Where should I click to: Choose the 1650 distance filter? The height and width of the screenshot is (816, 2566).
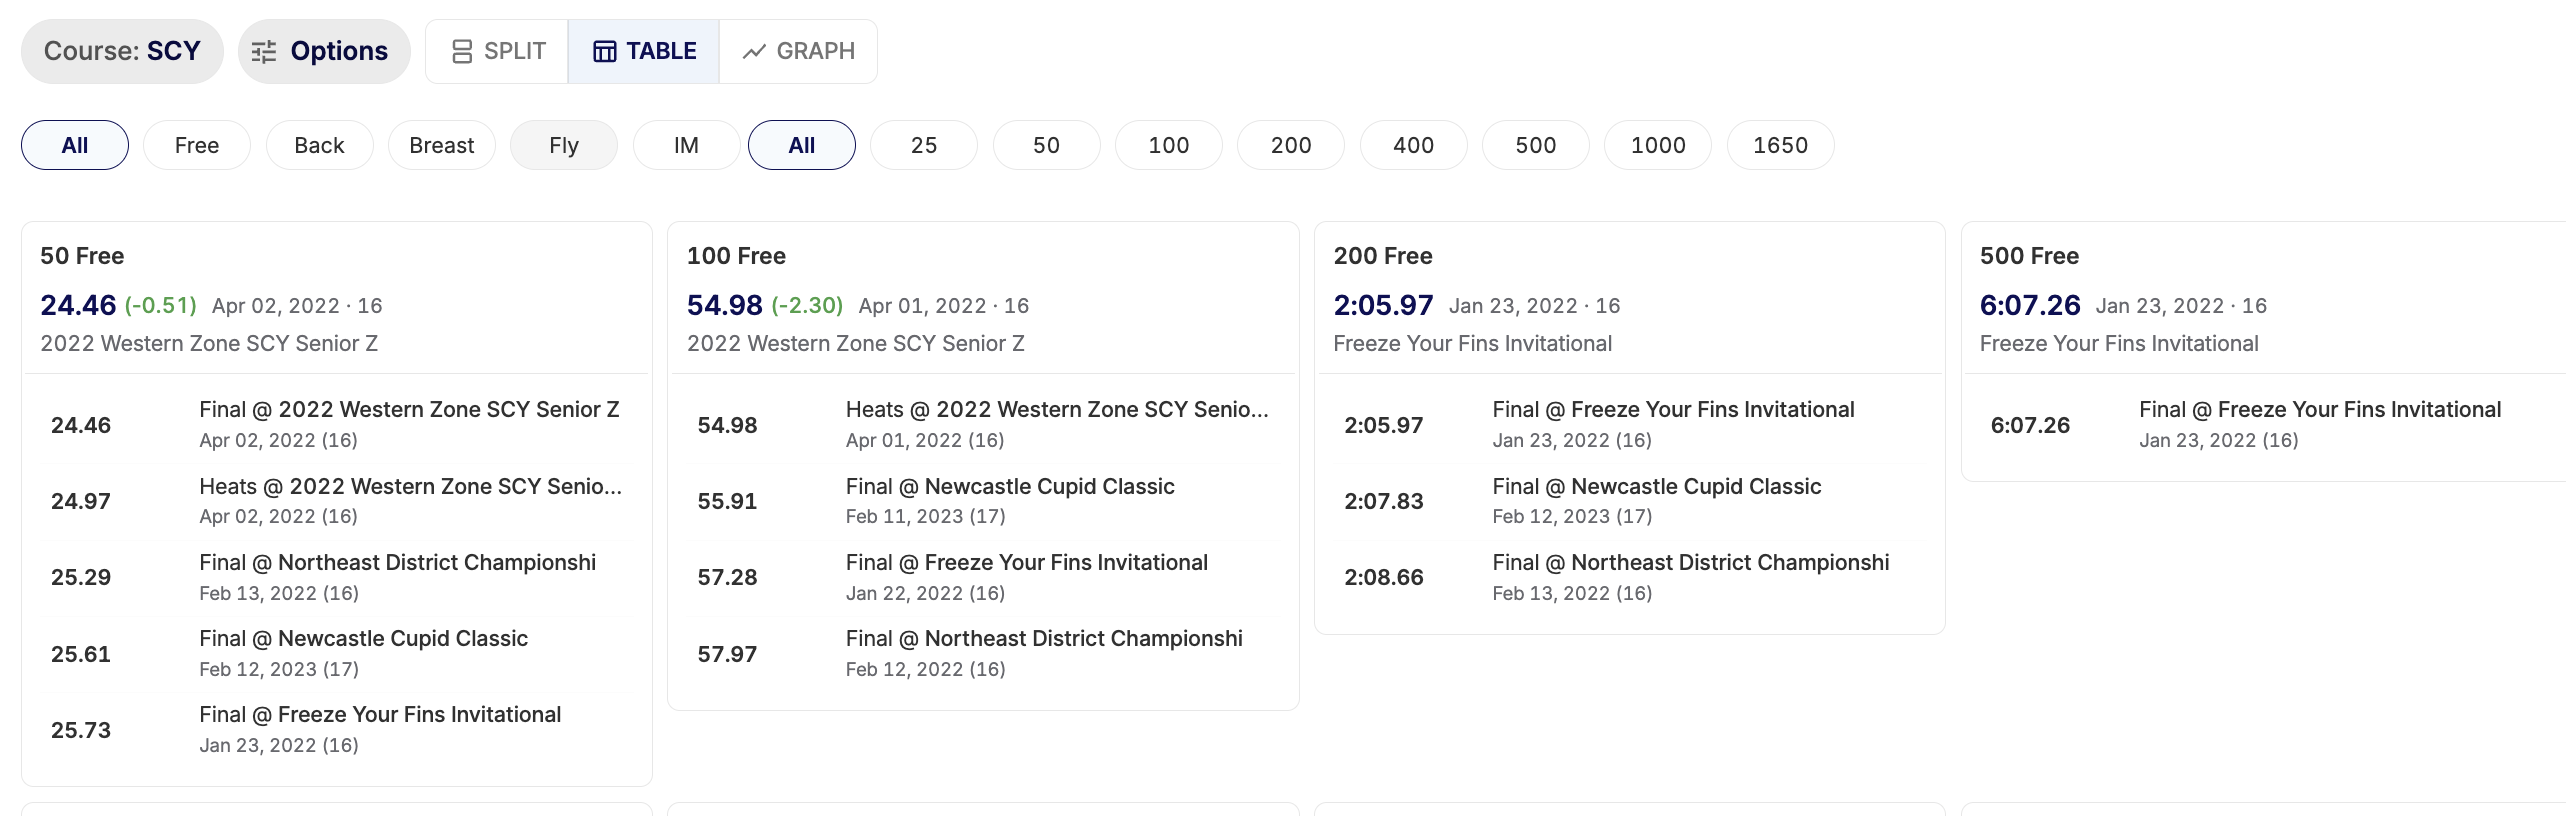1781,145
